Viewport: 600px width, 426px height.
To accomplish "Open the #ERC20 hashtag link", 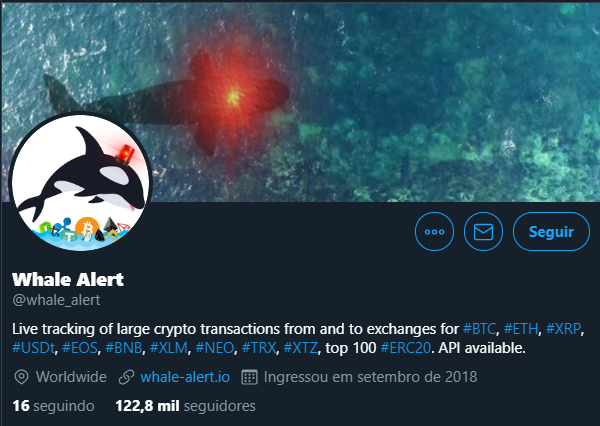I will [406, 348].
